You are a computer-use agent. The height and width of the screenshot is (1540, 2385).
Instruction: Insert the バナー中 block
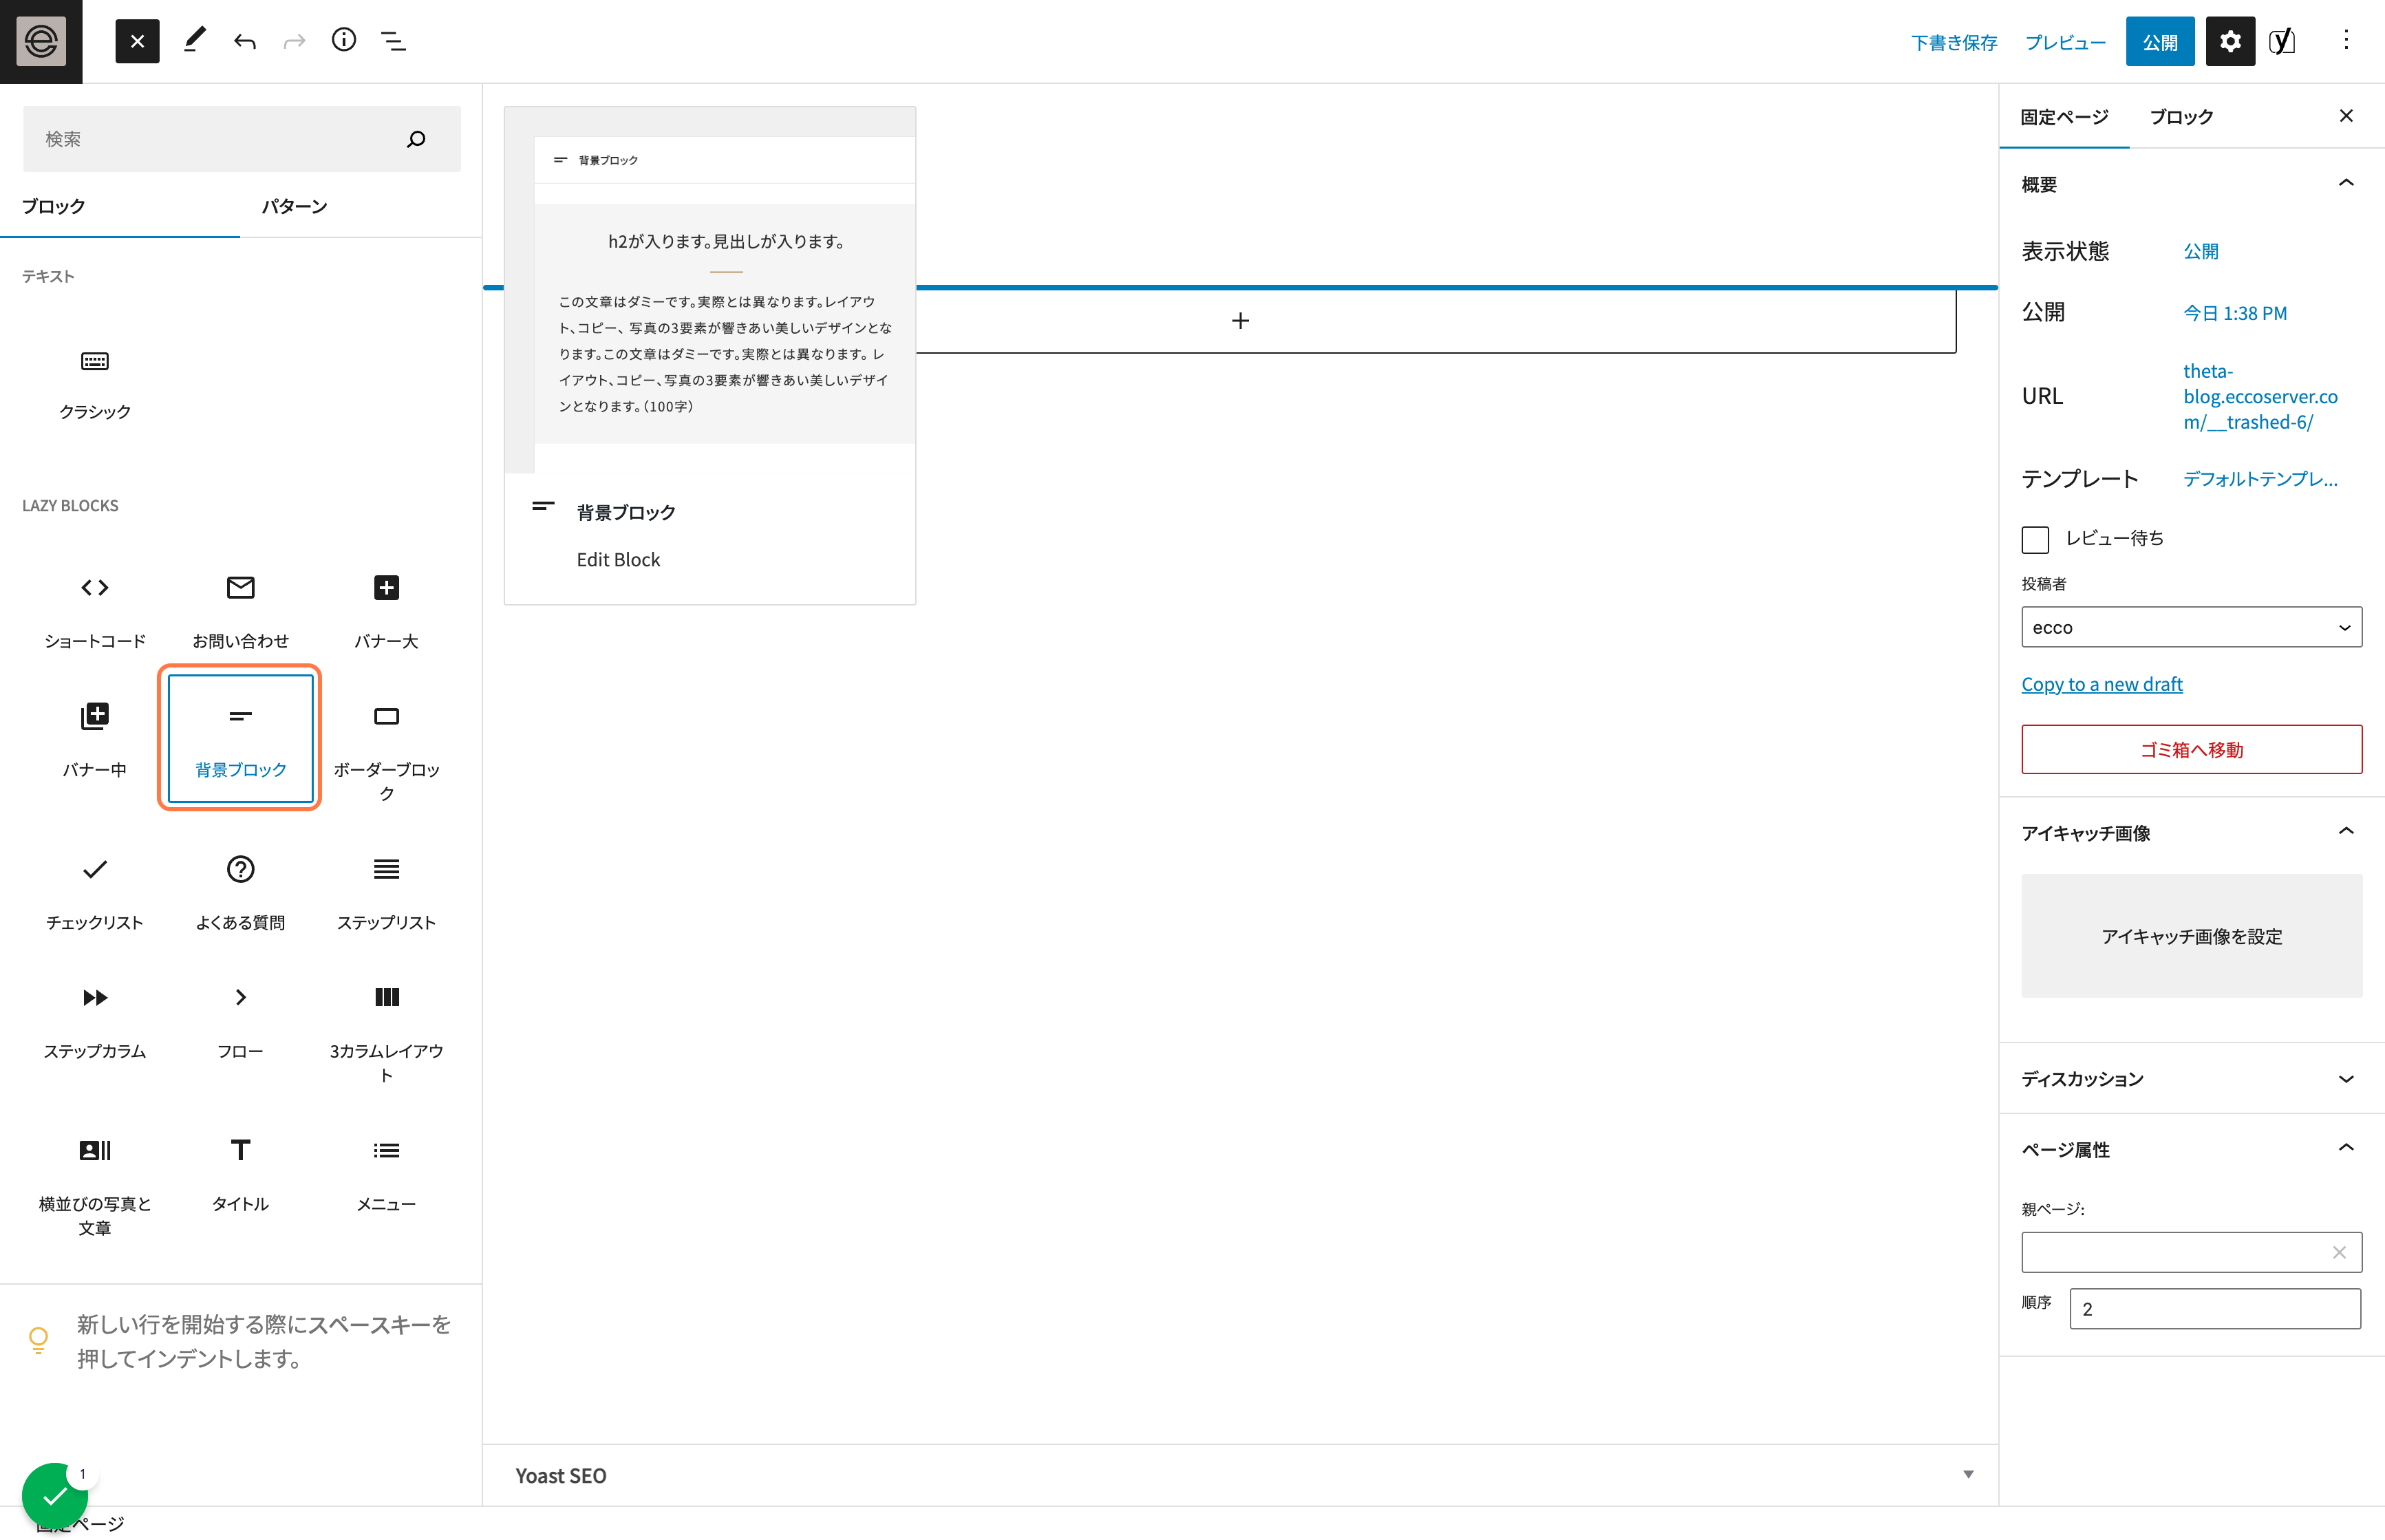95,739
